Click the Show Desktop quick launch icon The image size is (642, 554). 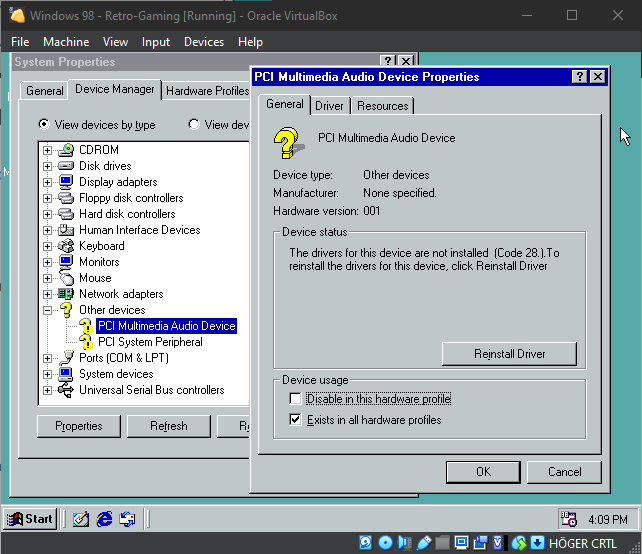tap(81, 519)
